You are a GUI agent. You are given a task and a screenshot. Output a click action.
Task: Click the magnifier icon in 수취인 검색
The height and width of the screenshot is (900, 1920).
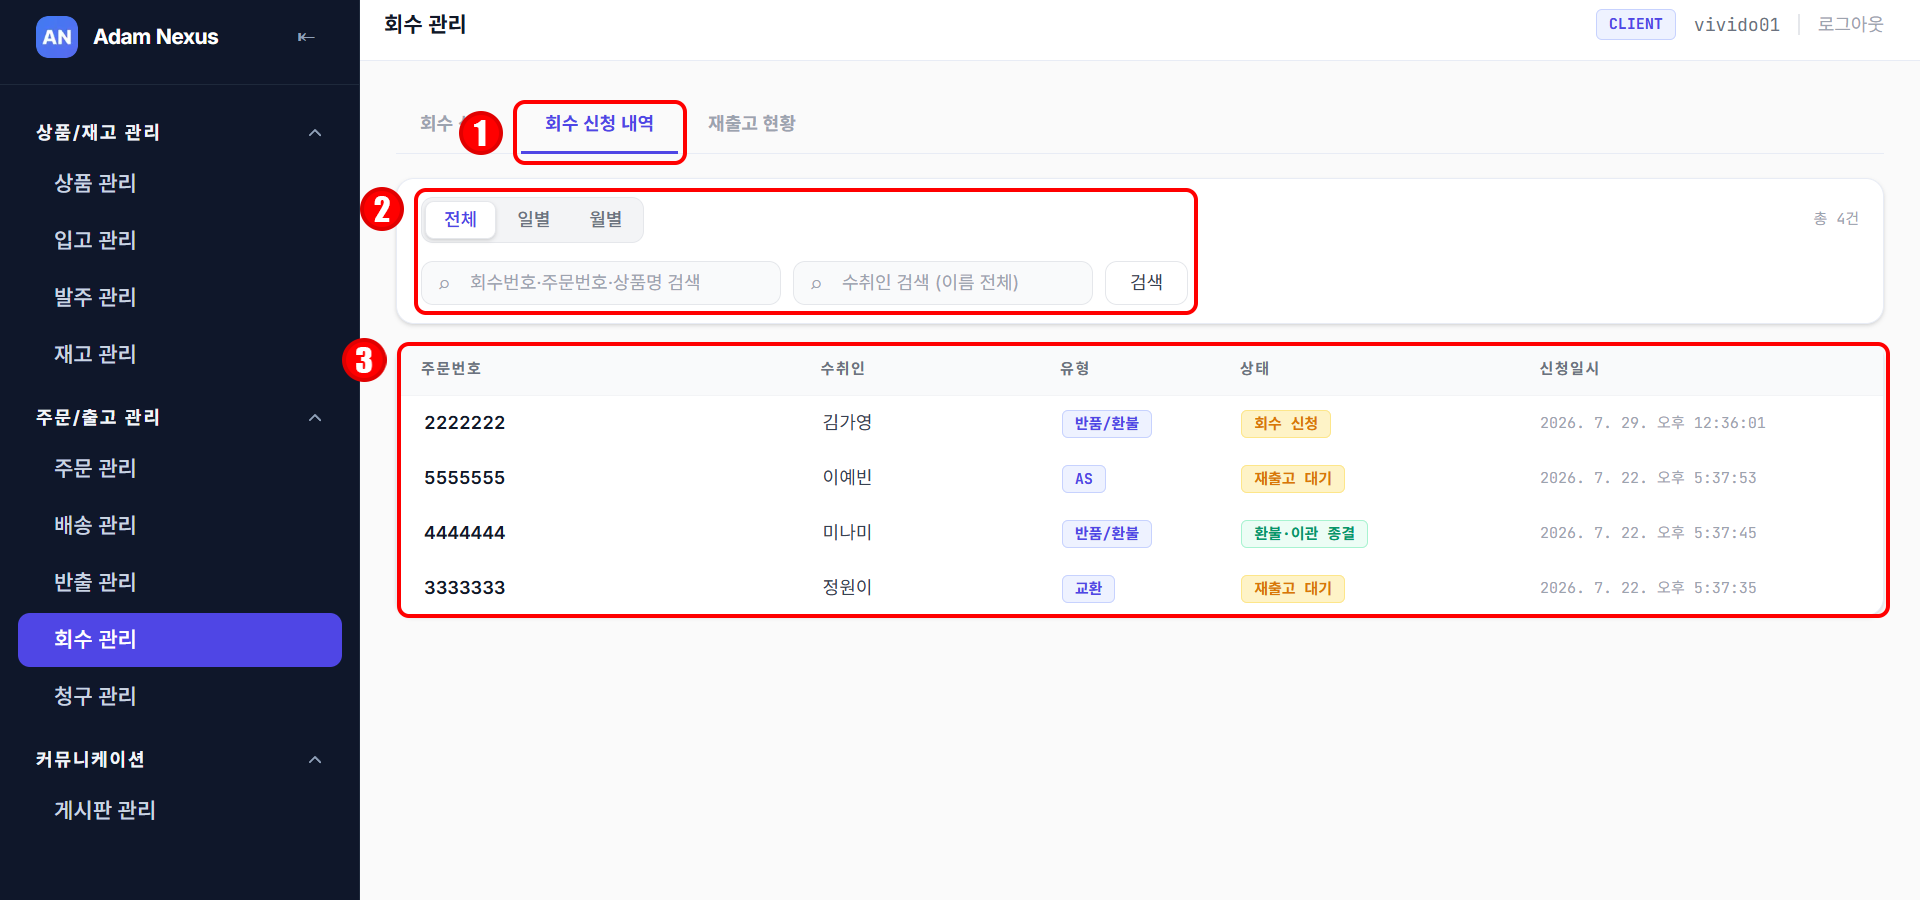pyautogui.click(x=816, y=284)
